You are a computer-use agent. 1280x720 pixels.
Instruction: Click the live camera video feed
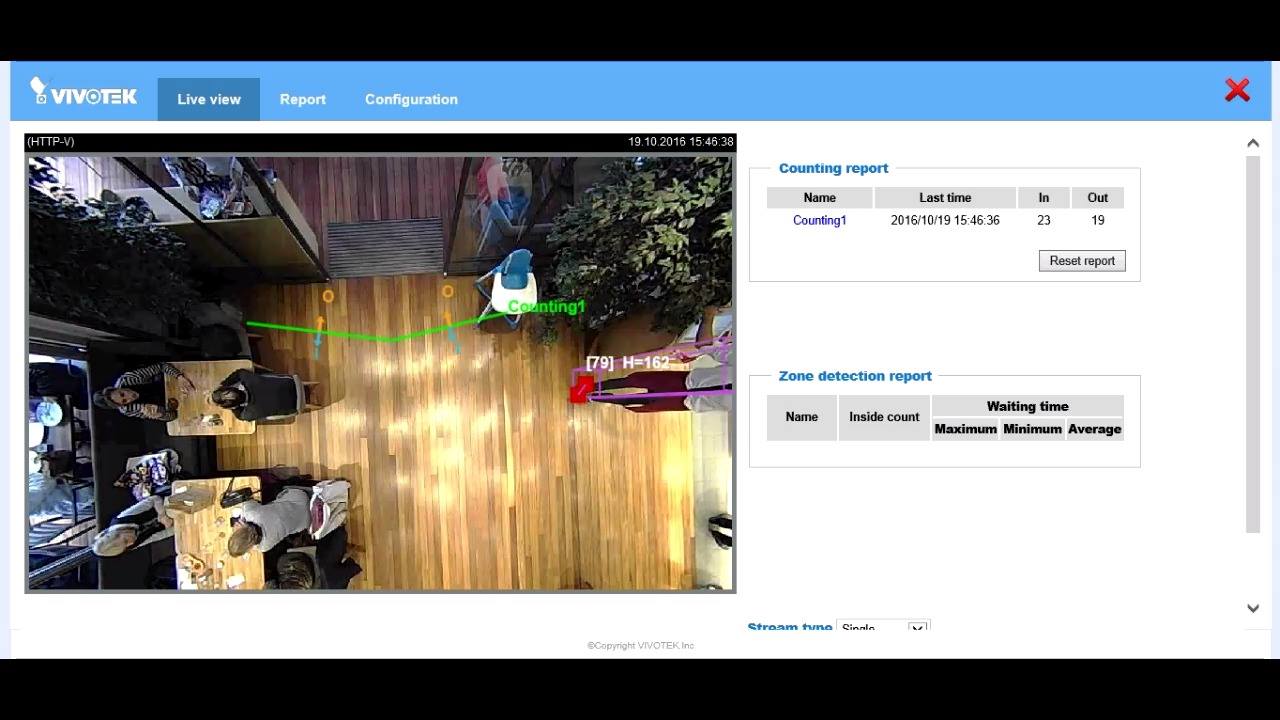(380, 371)
